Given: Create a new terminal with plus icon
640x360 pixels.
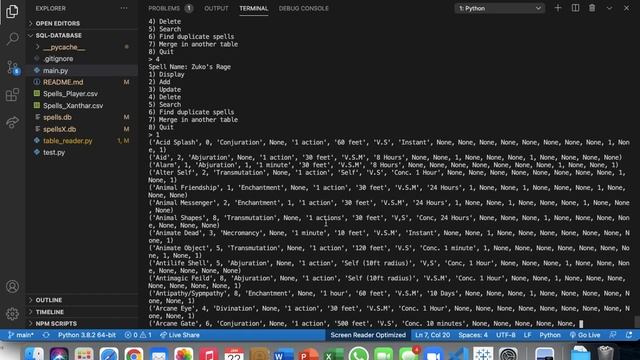Looking at the screenshot, I should click(x=558, y=8).
